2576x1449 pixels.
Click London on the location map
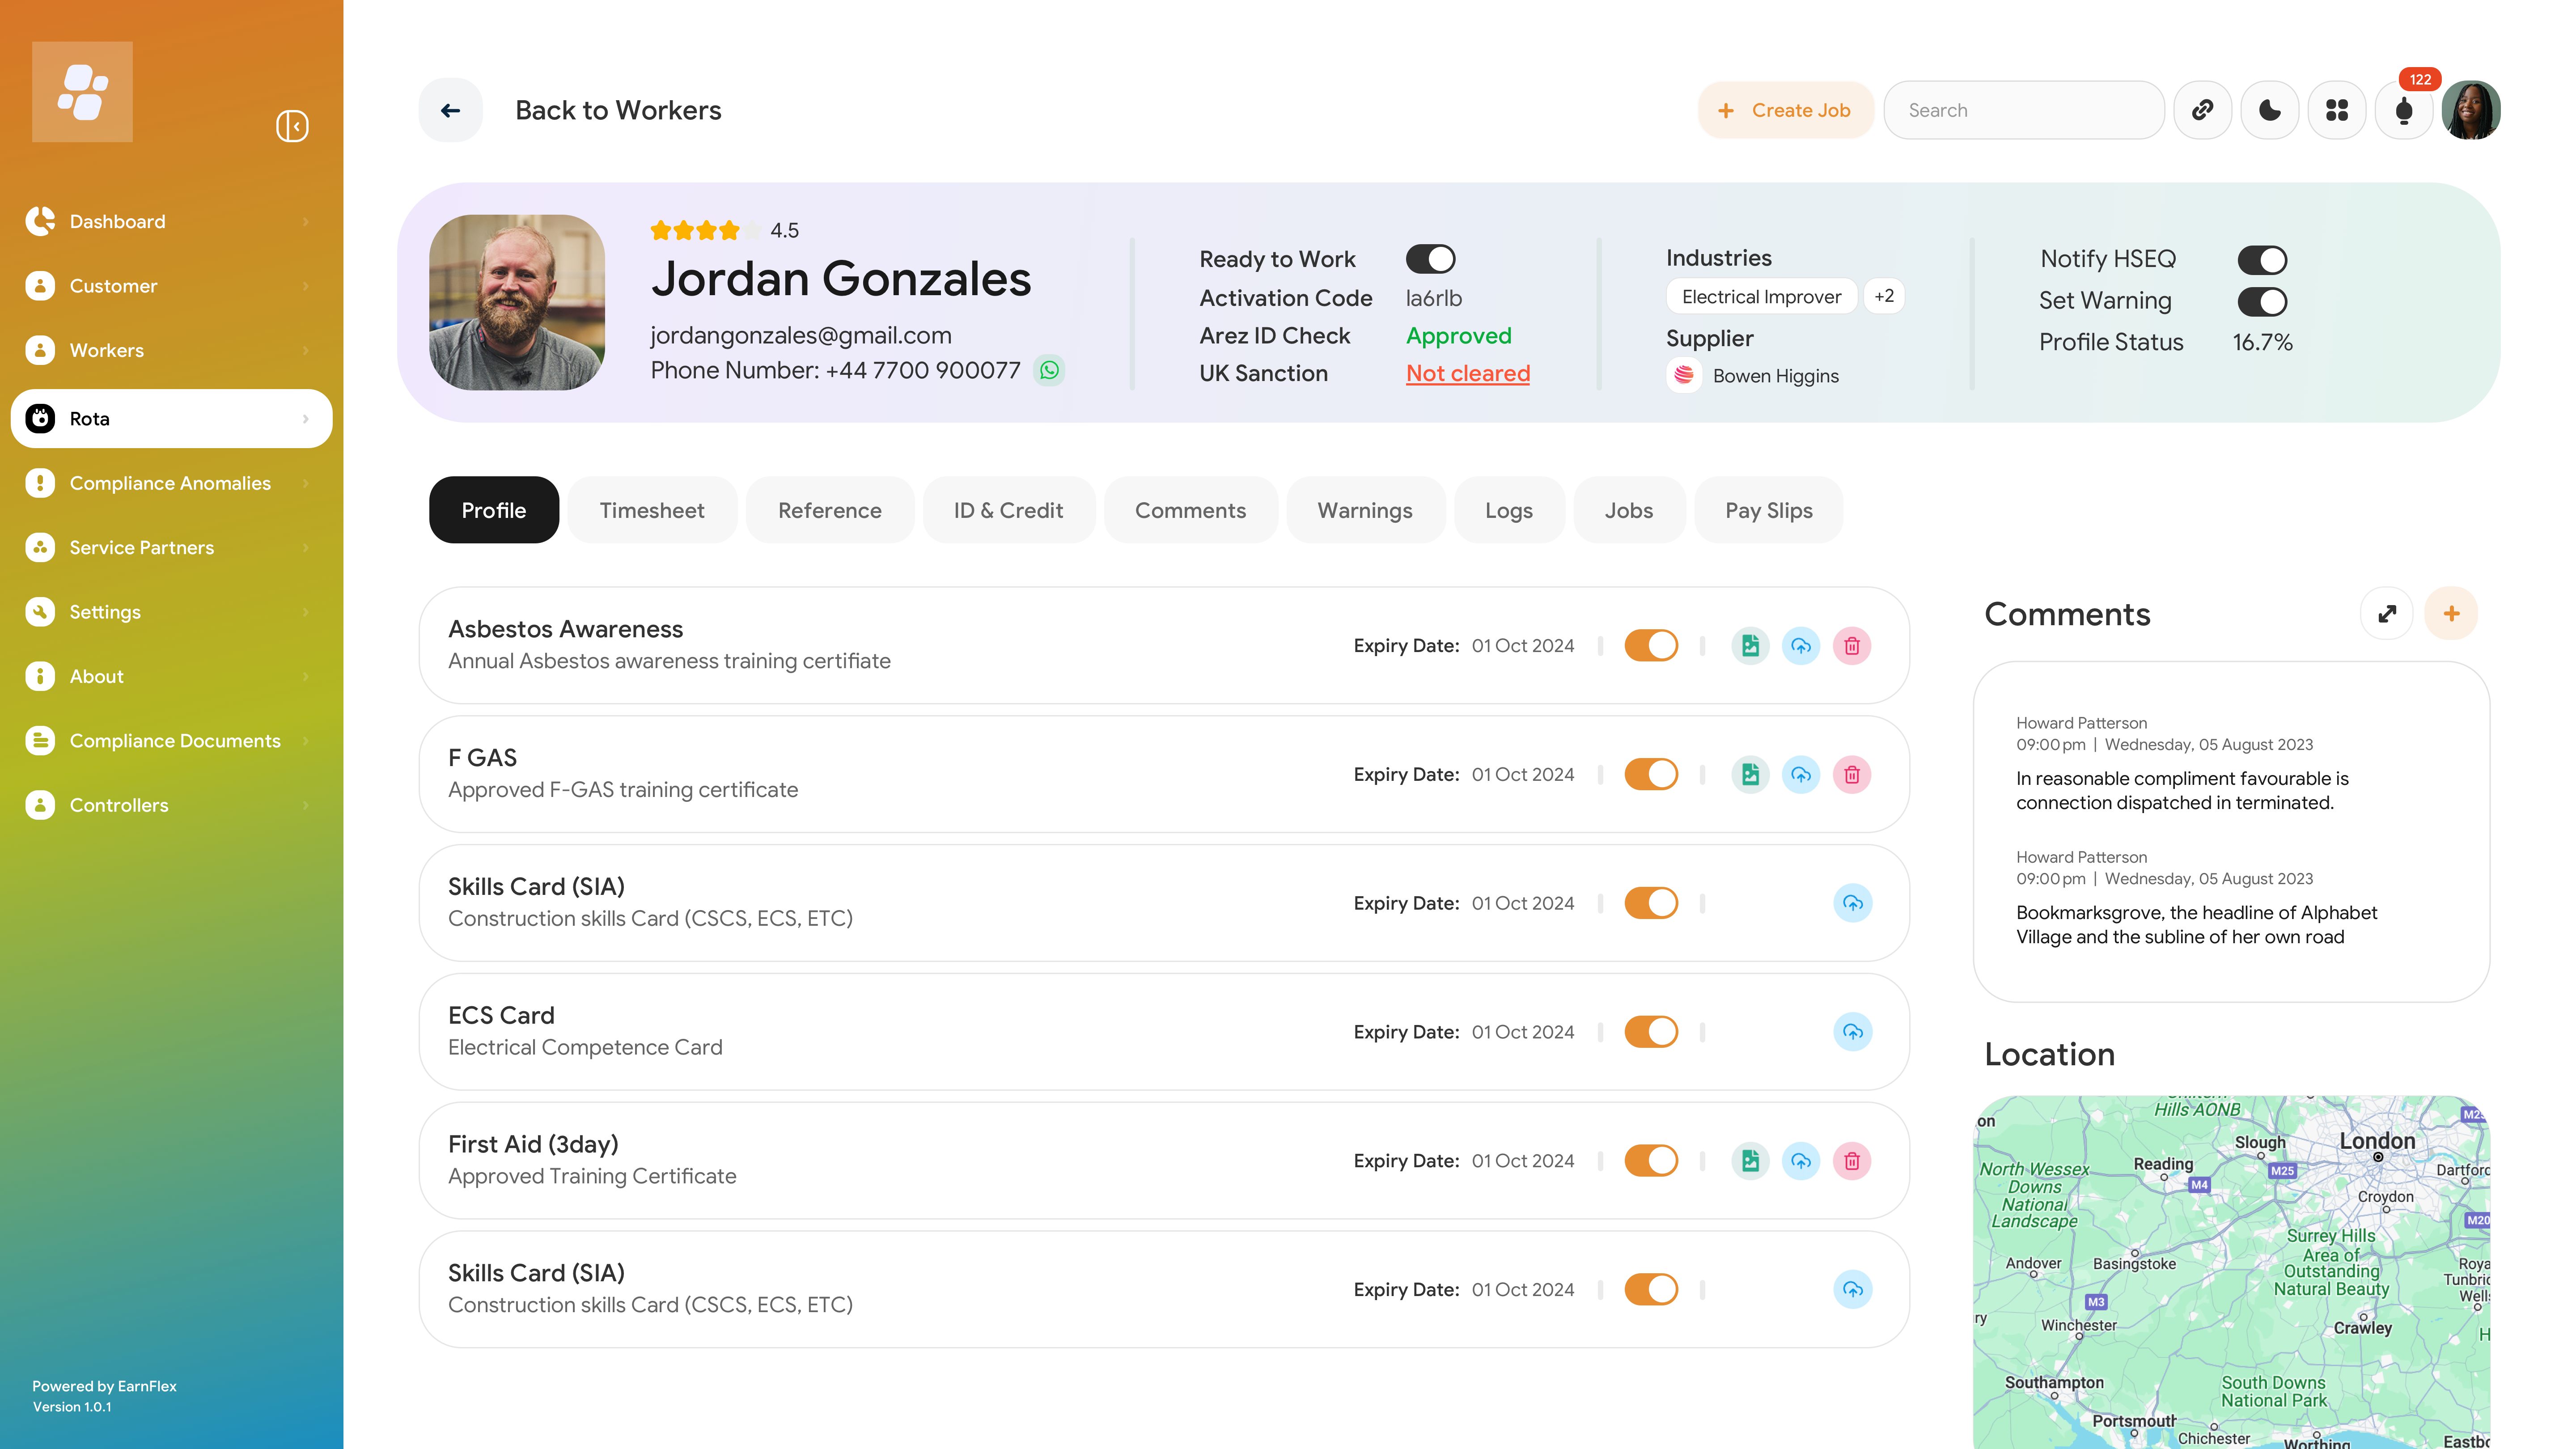click(2377, 1142)
